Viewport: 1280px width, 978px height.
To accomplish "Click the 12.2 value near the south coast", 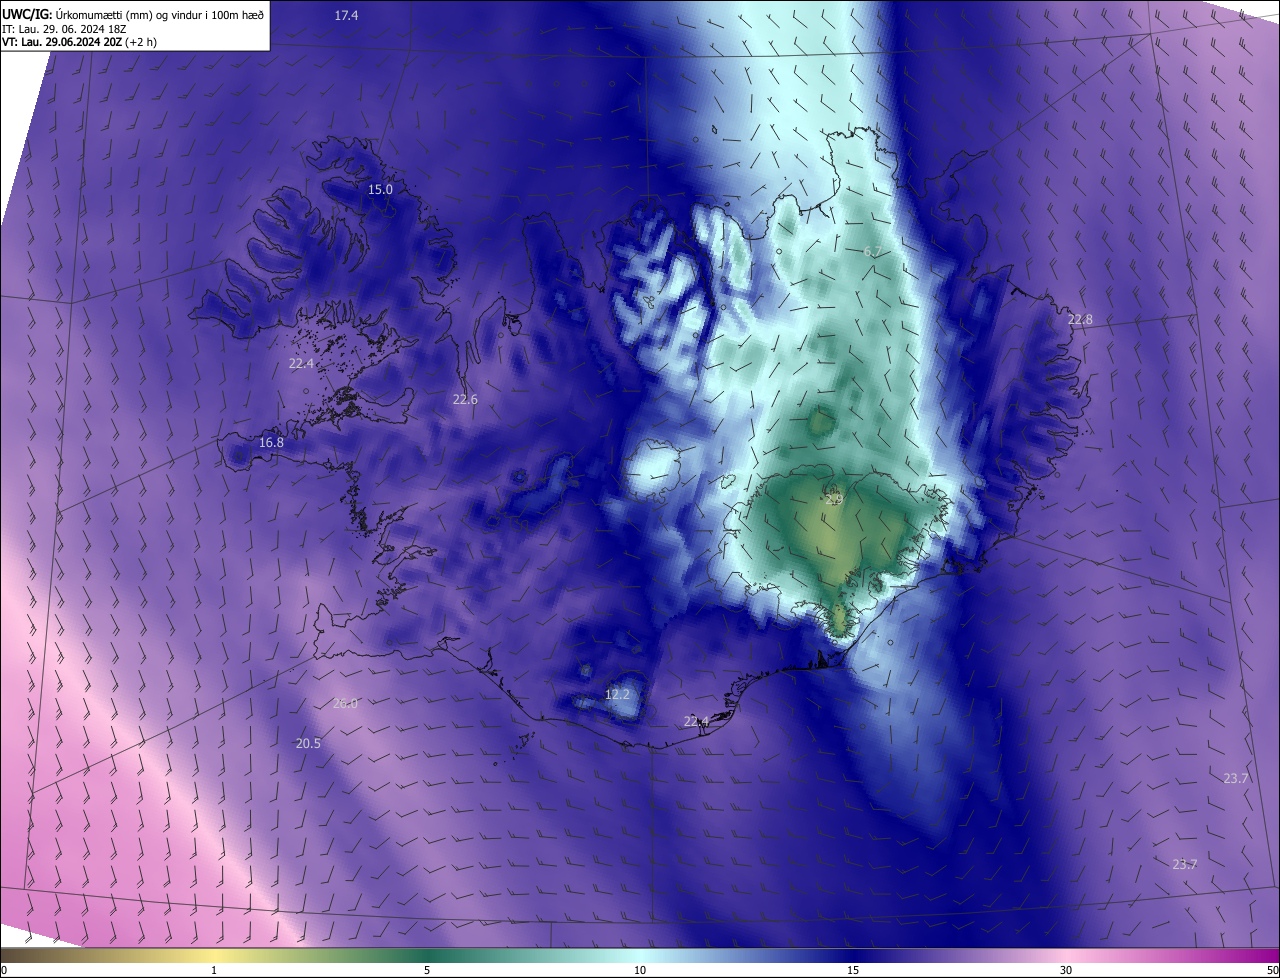I will tap(618, 694).
